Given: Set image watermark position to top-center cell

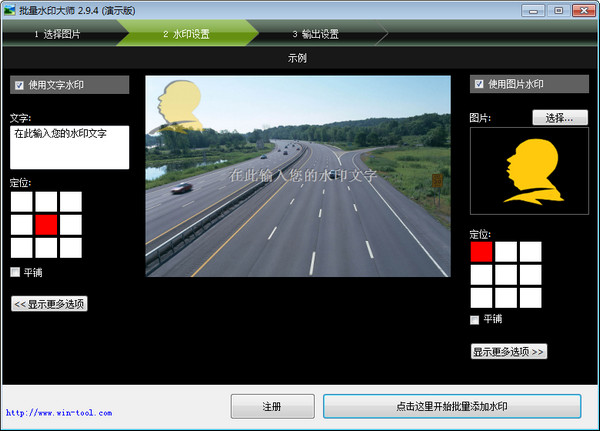Looking at the screenshot, I should pos(506,251).
